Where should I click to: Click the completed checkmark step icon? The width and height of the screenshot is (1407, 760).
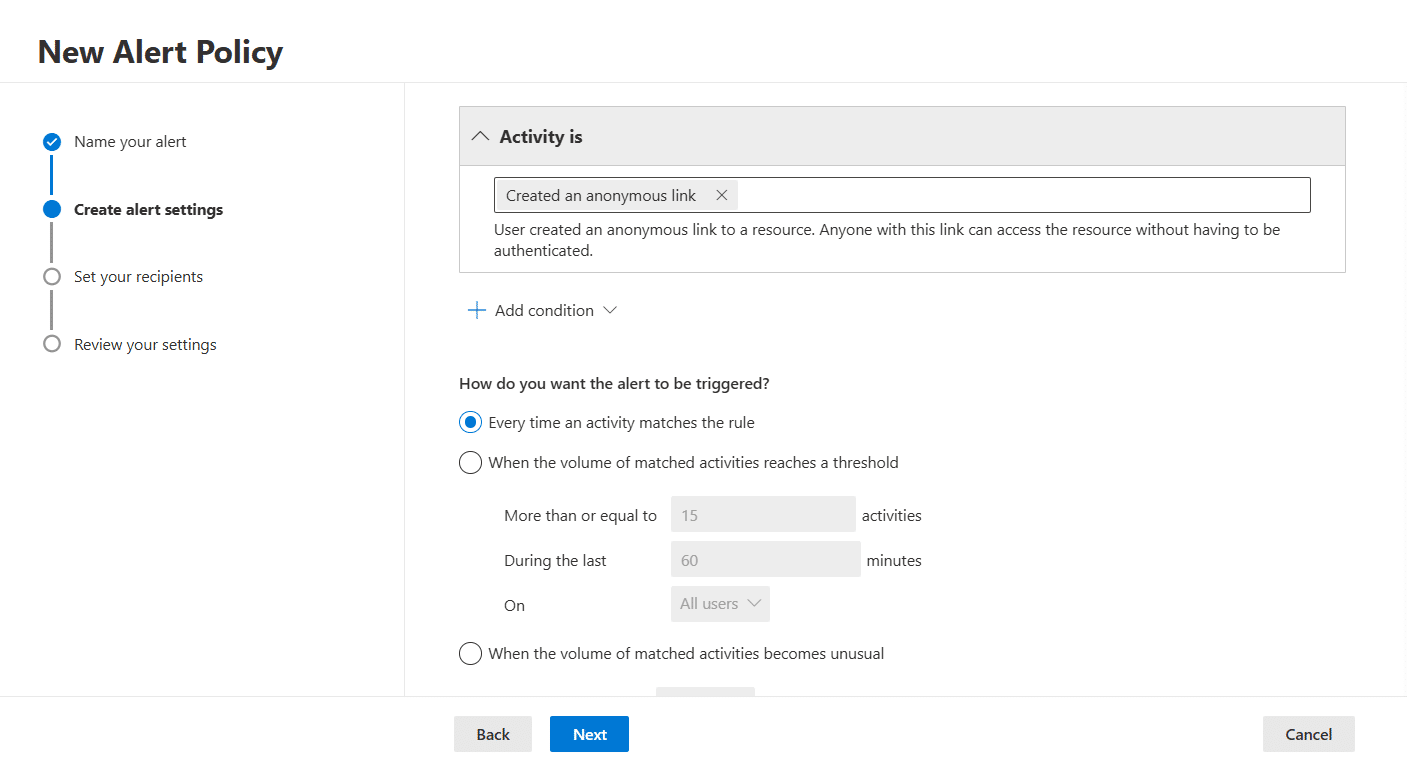52,142
